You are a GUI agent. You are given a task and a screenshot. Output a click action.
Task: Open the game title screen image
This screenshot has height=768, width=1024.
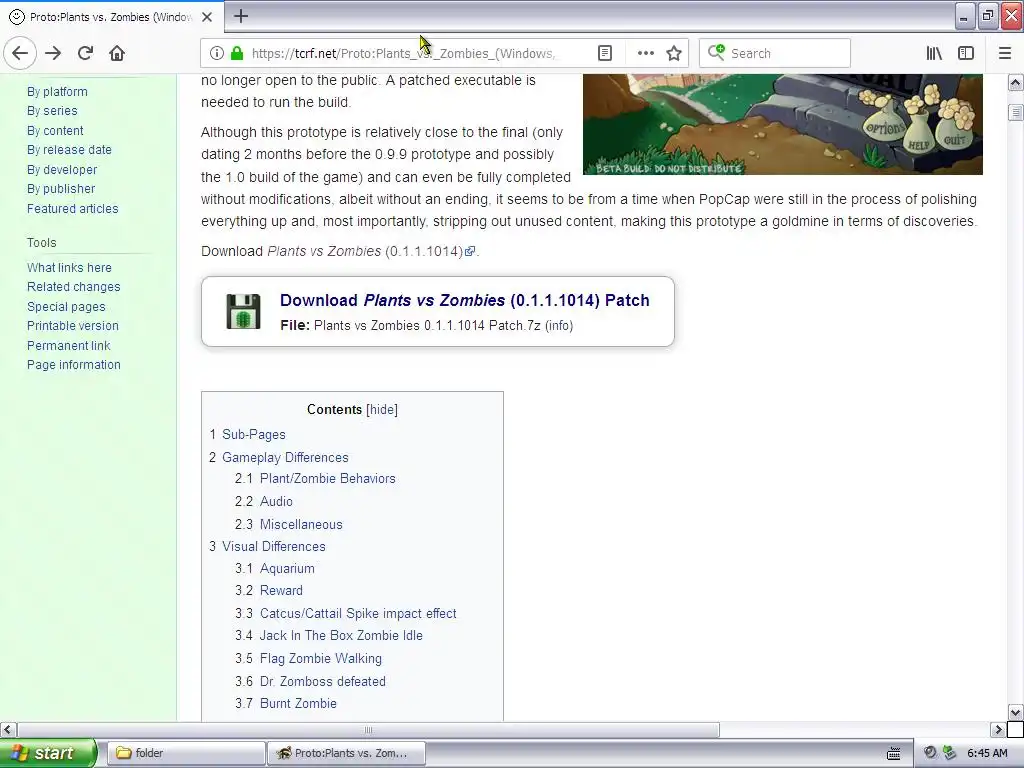(x=782, y=124)
